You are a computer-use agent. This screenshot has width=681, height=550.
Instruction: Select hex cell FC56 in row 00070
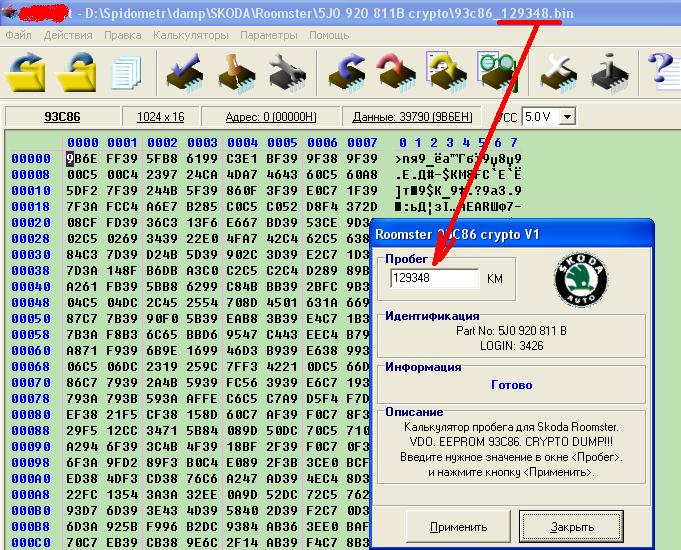pyautogui.click(x=242, y=383)
